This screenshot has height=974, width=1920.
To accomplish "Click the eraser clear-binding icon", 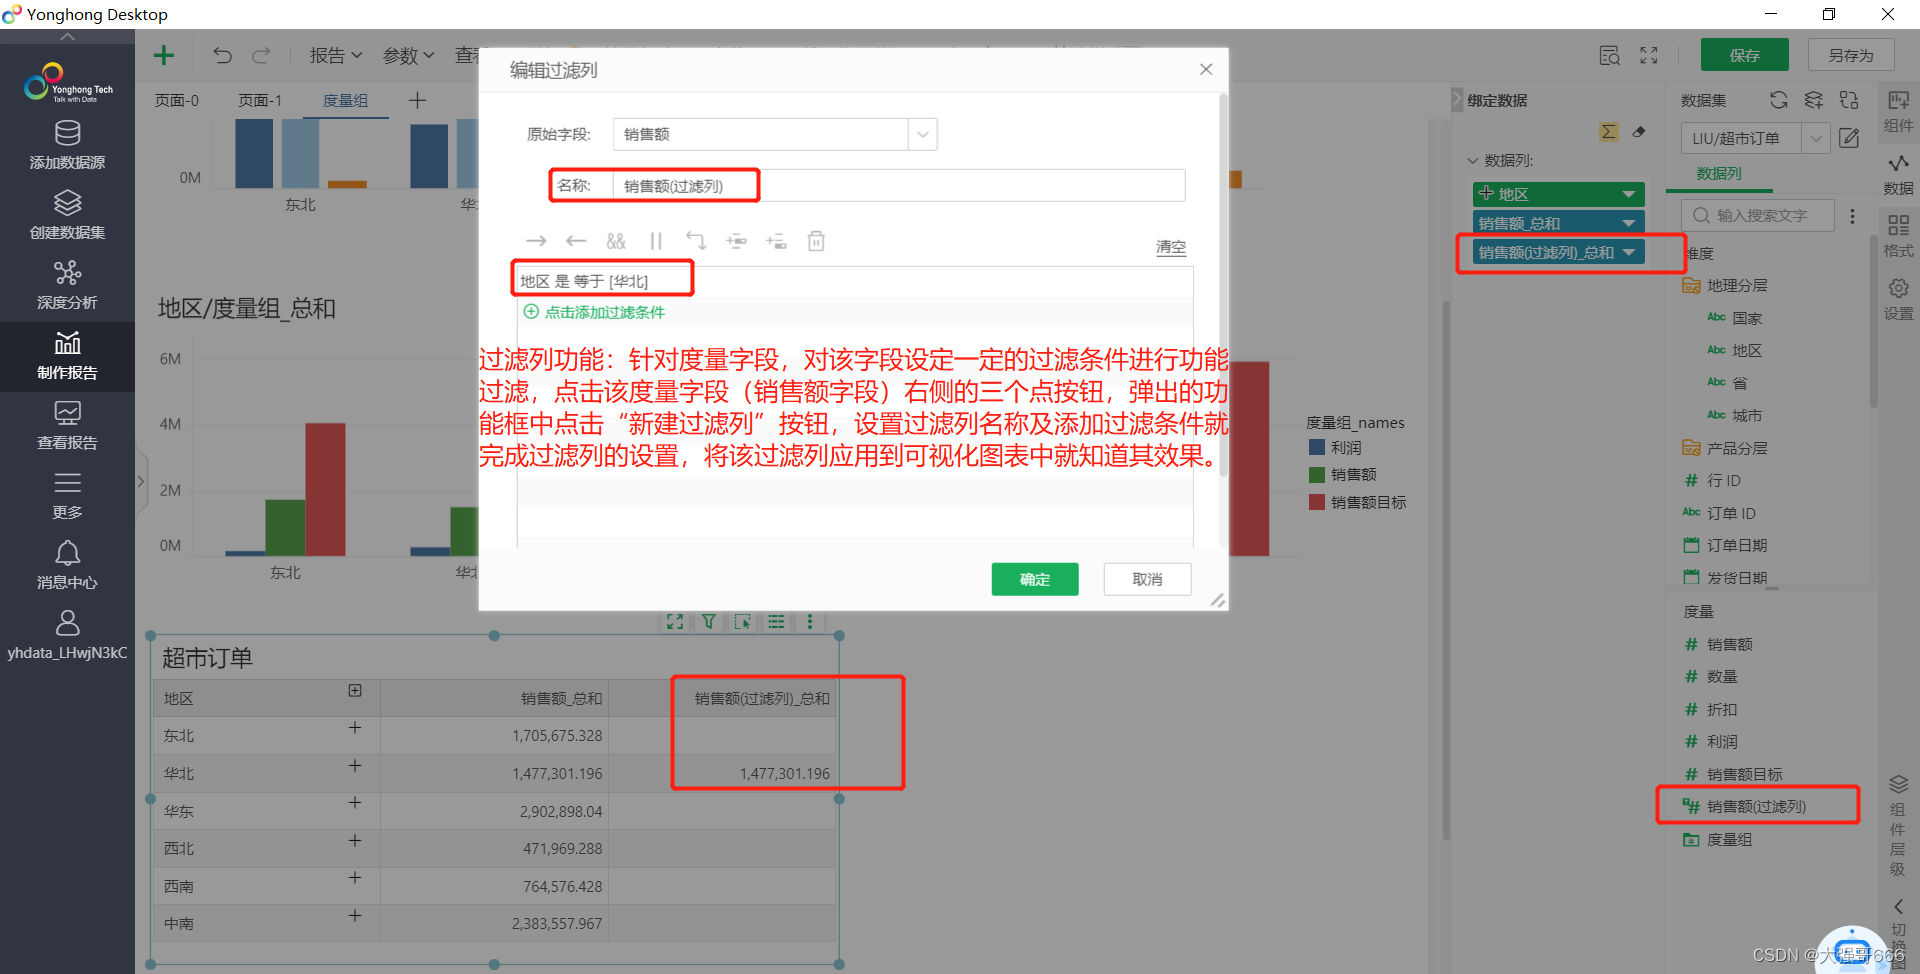I will coord(1639,132).
